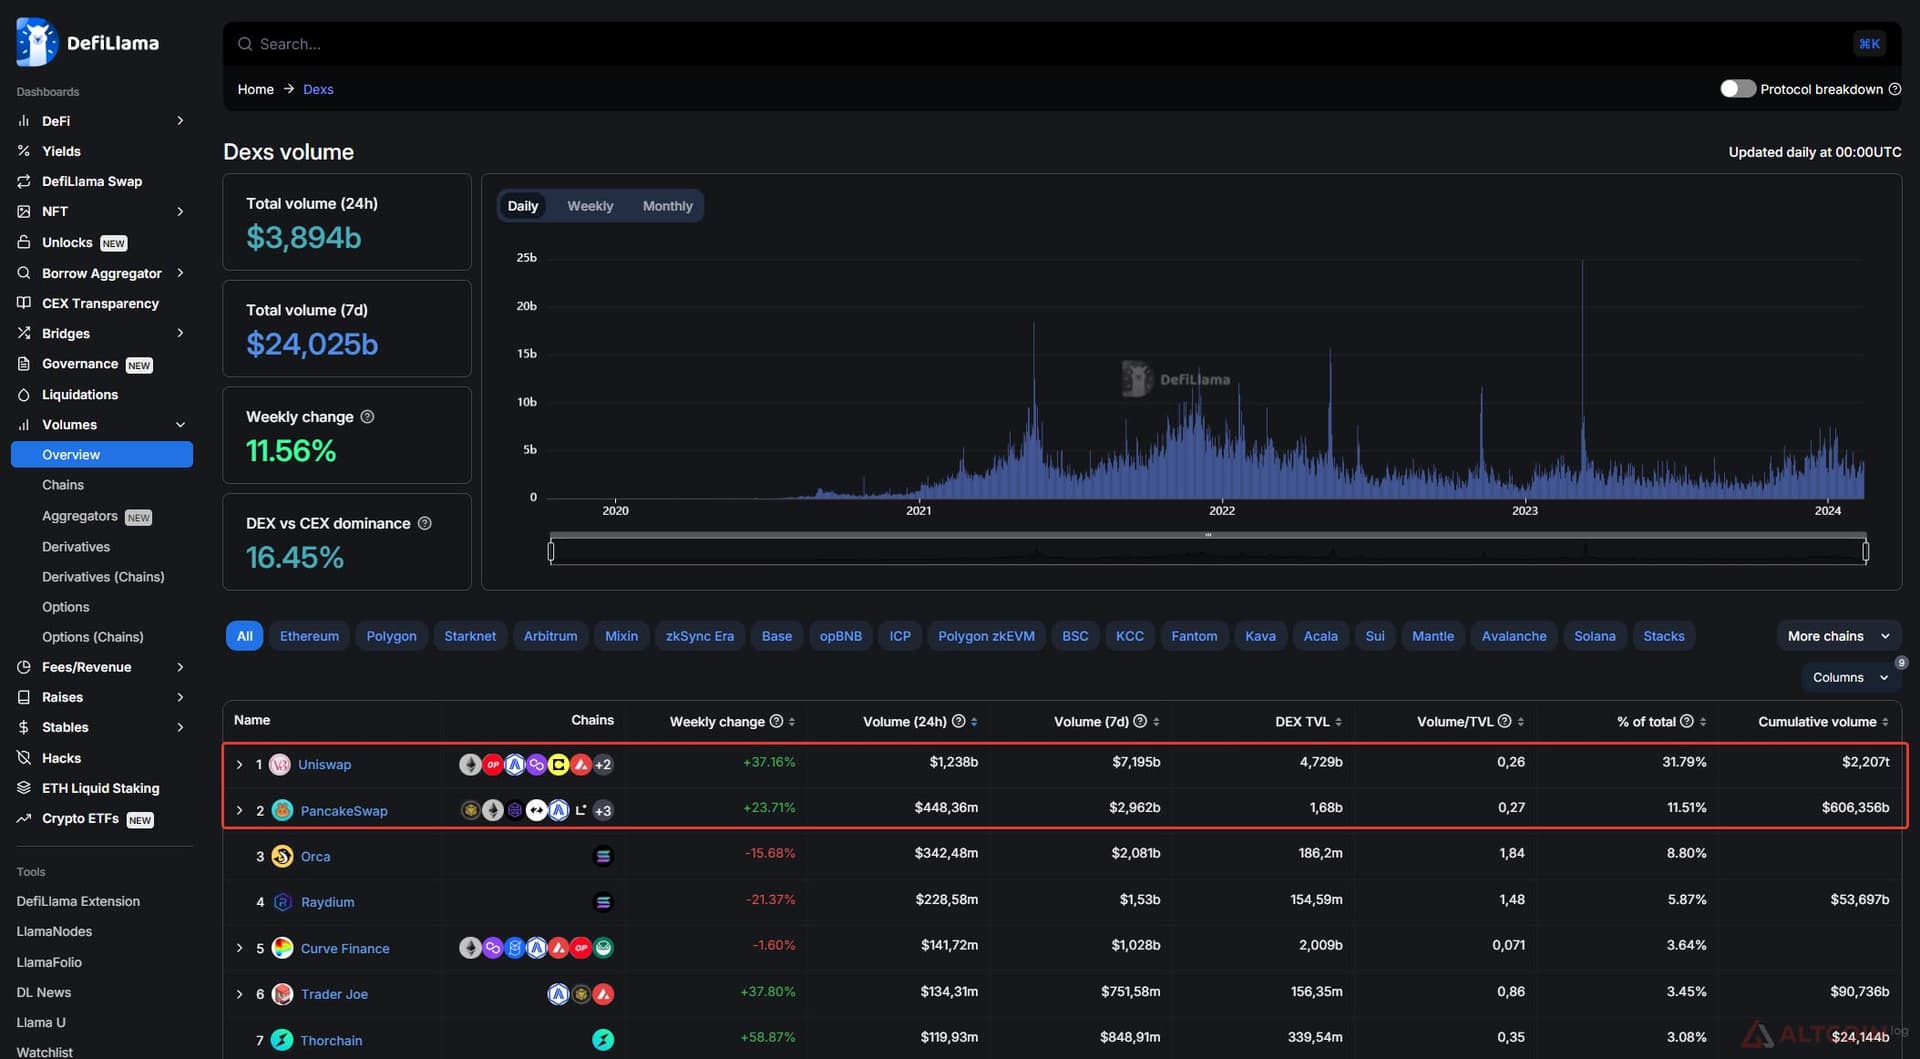This screenshot has height=1059, width=1920.
Task: Open Derivatives under Volumes menu
Action: 76,547
